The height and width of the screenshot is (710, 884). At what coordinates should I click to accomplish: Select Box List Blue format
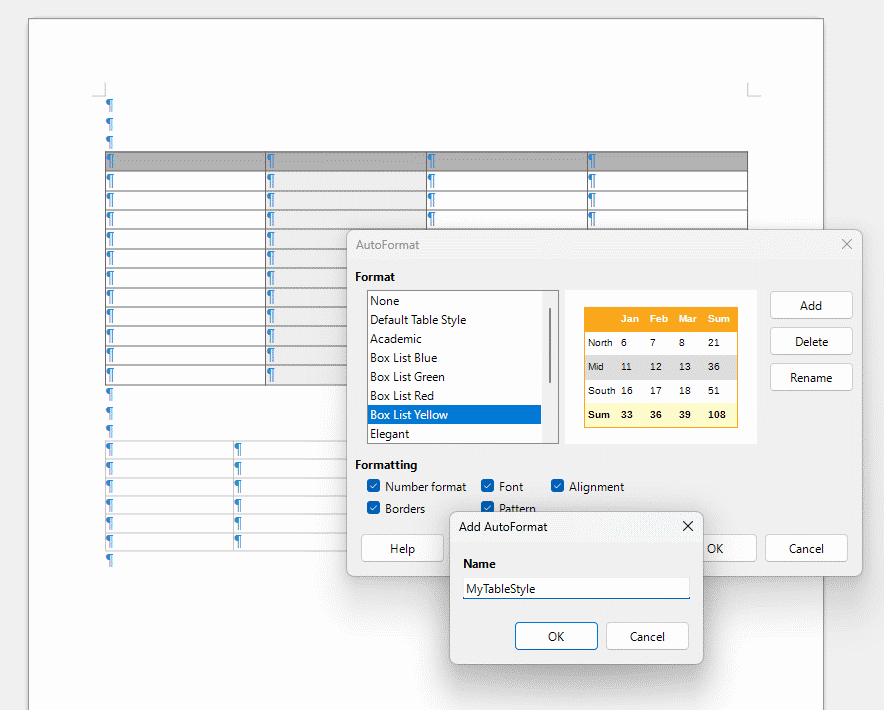pos(454,358)
